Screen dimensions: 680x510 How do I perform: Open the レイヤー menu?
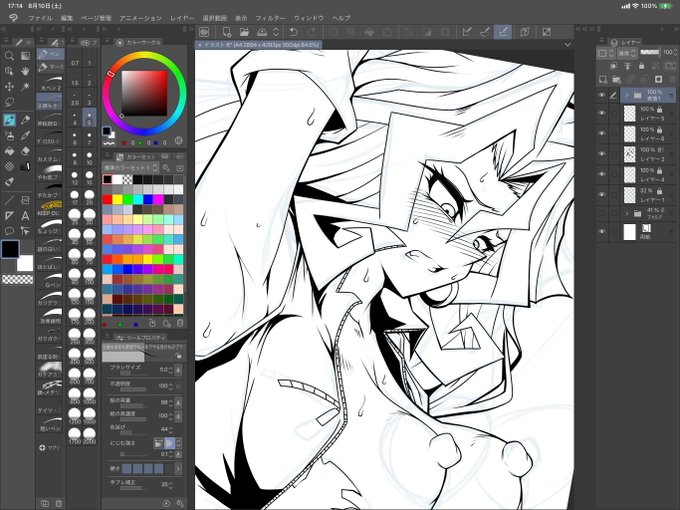[182, 18]
